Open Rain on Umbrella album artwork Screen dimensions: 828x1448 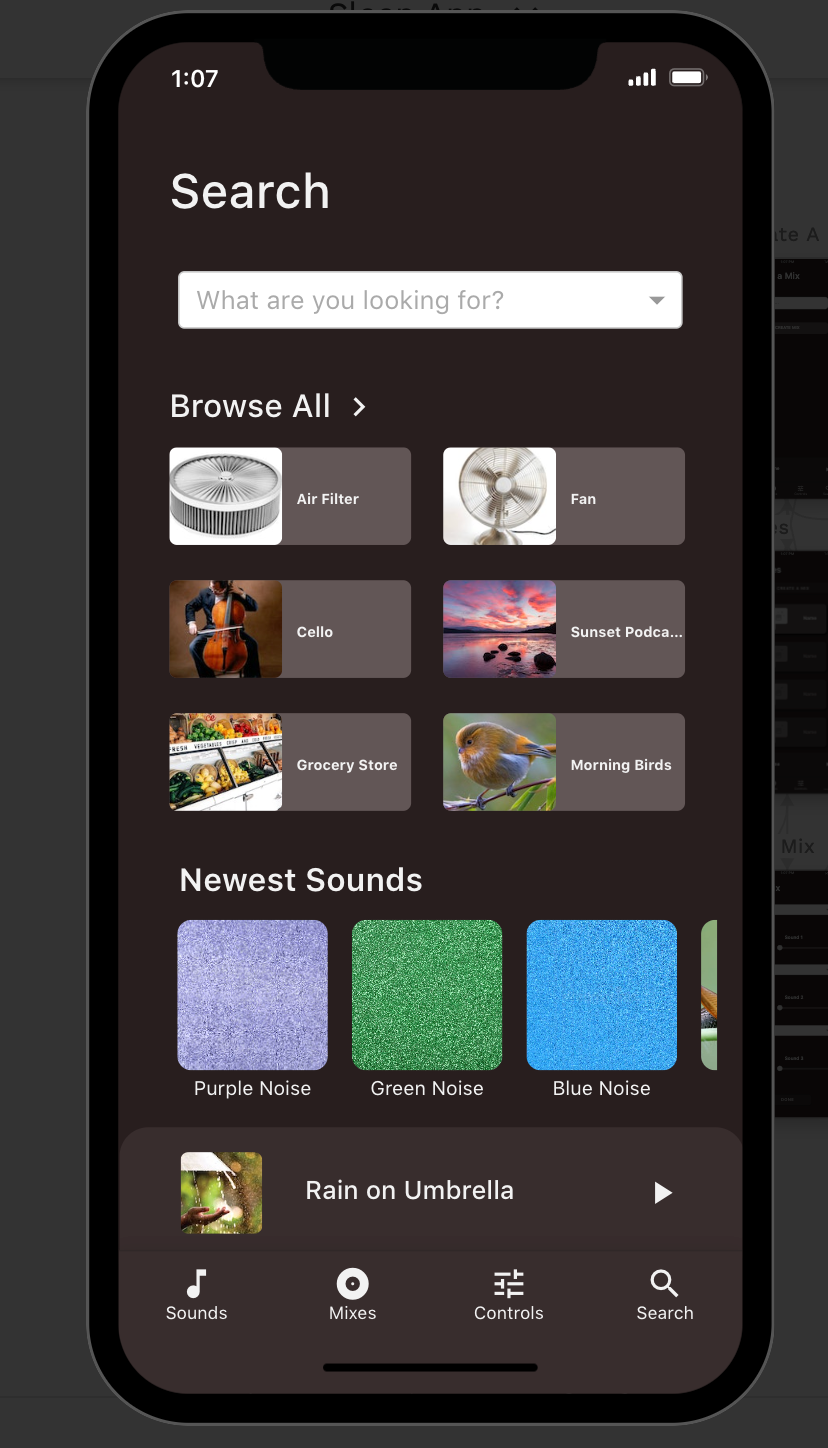click(x=221, y=1193)
